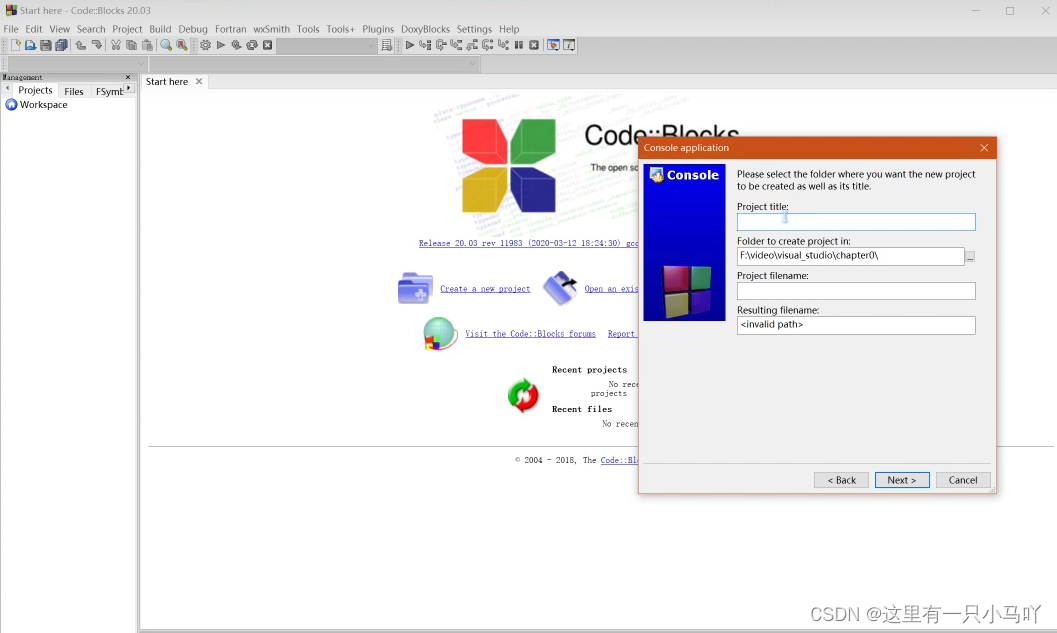Click the Project filename input field
The image size is (1057, 633).
tap(856, 291)
